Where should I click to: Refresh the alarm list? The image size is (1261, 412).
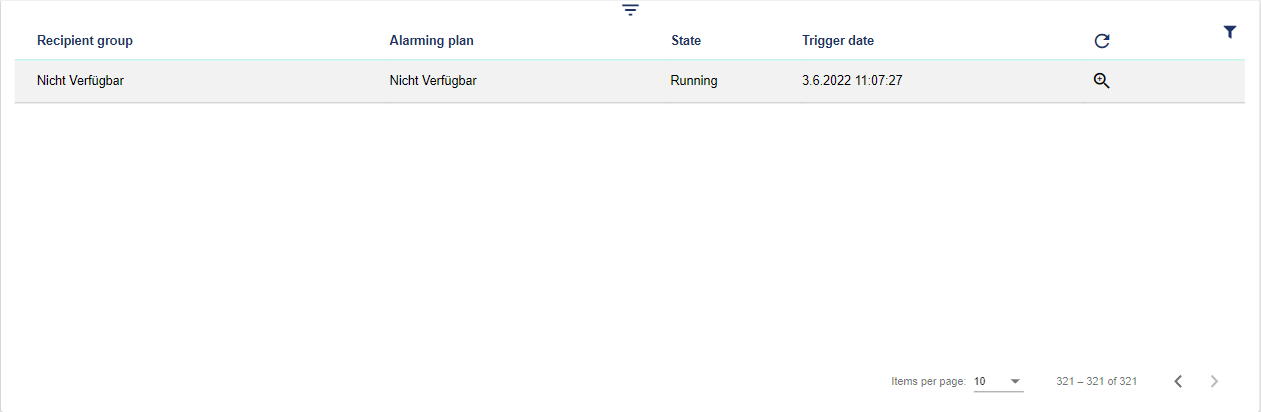[1102, 41]
